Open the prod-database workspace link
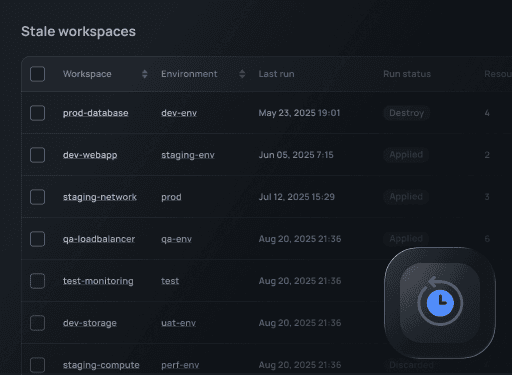Viewport: 512px width, 375px height. [x=96, y=113]
